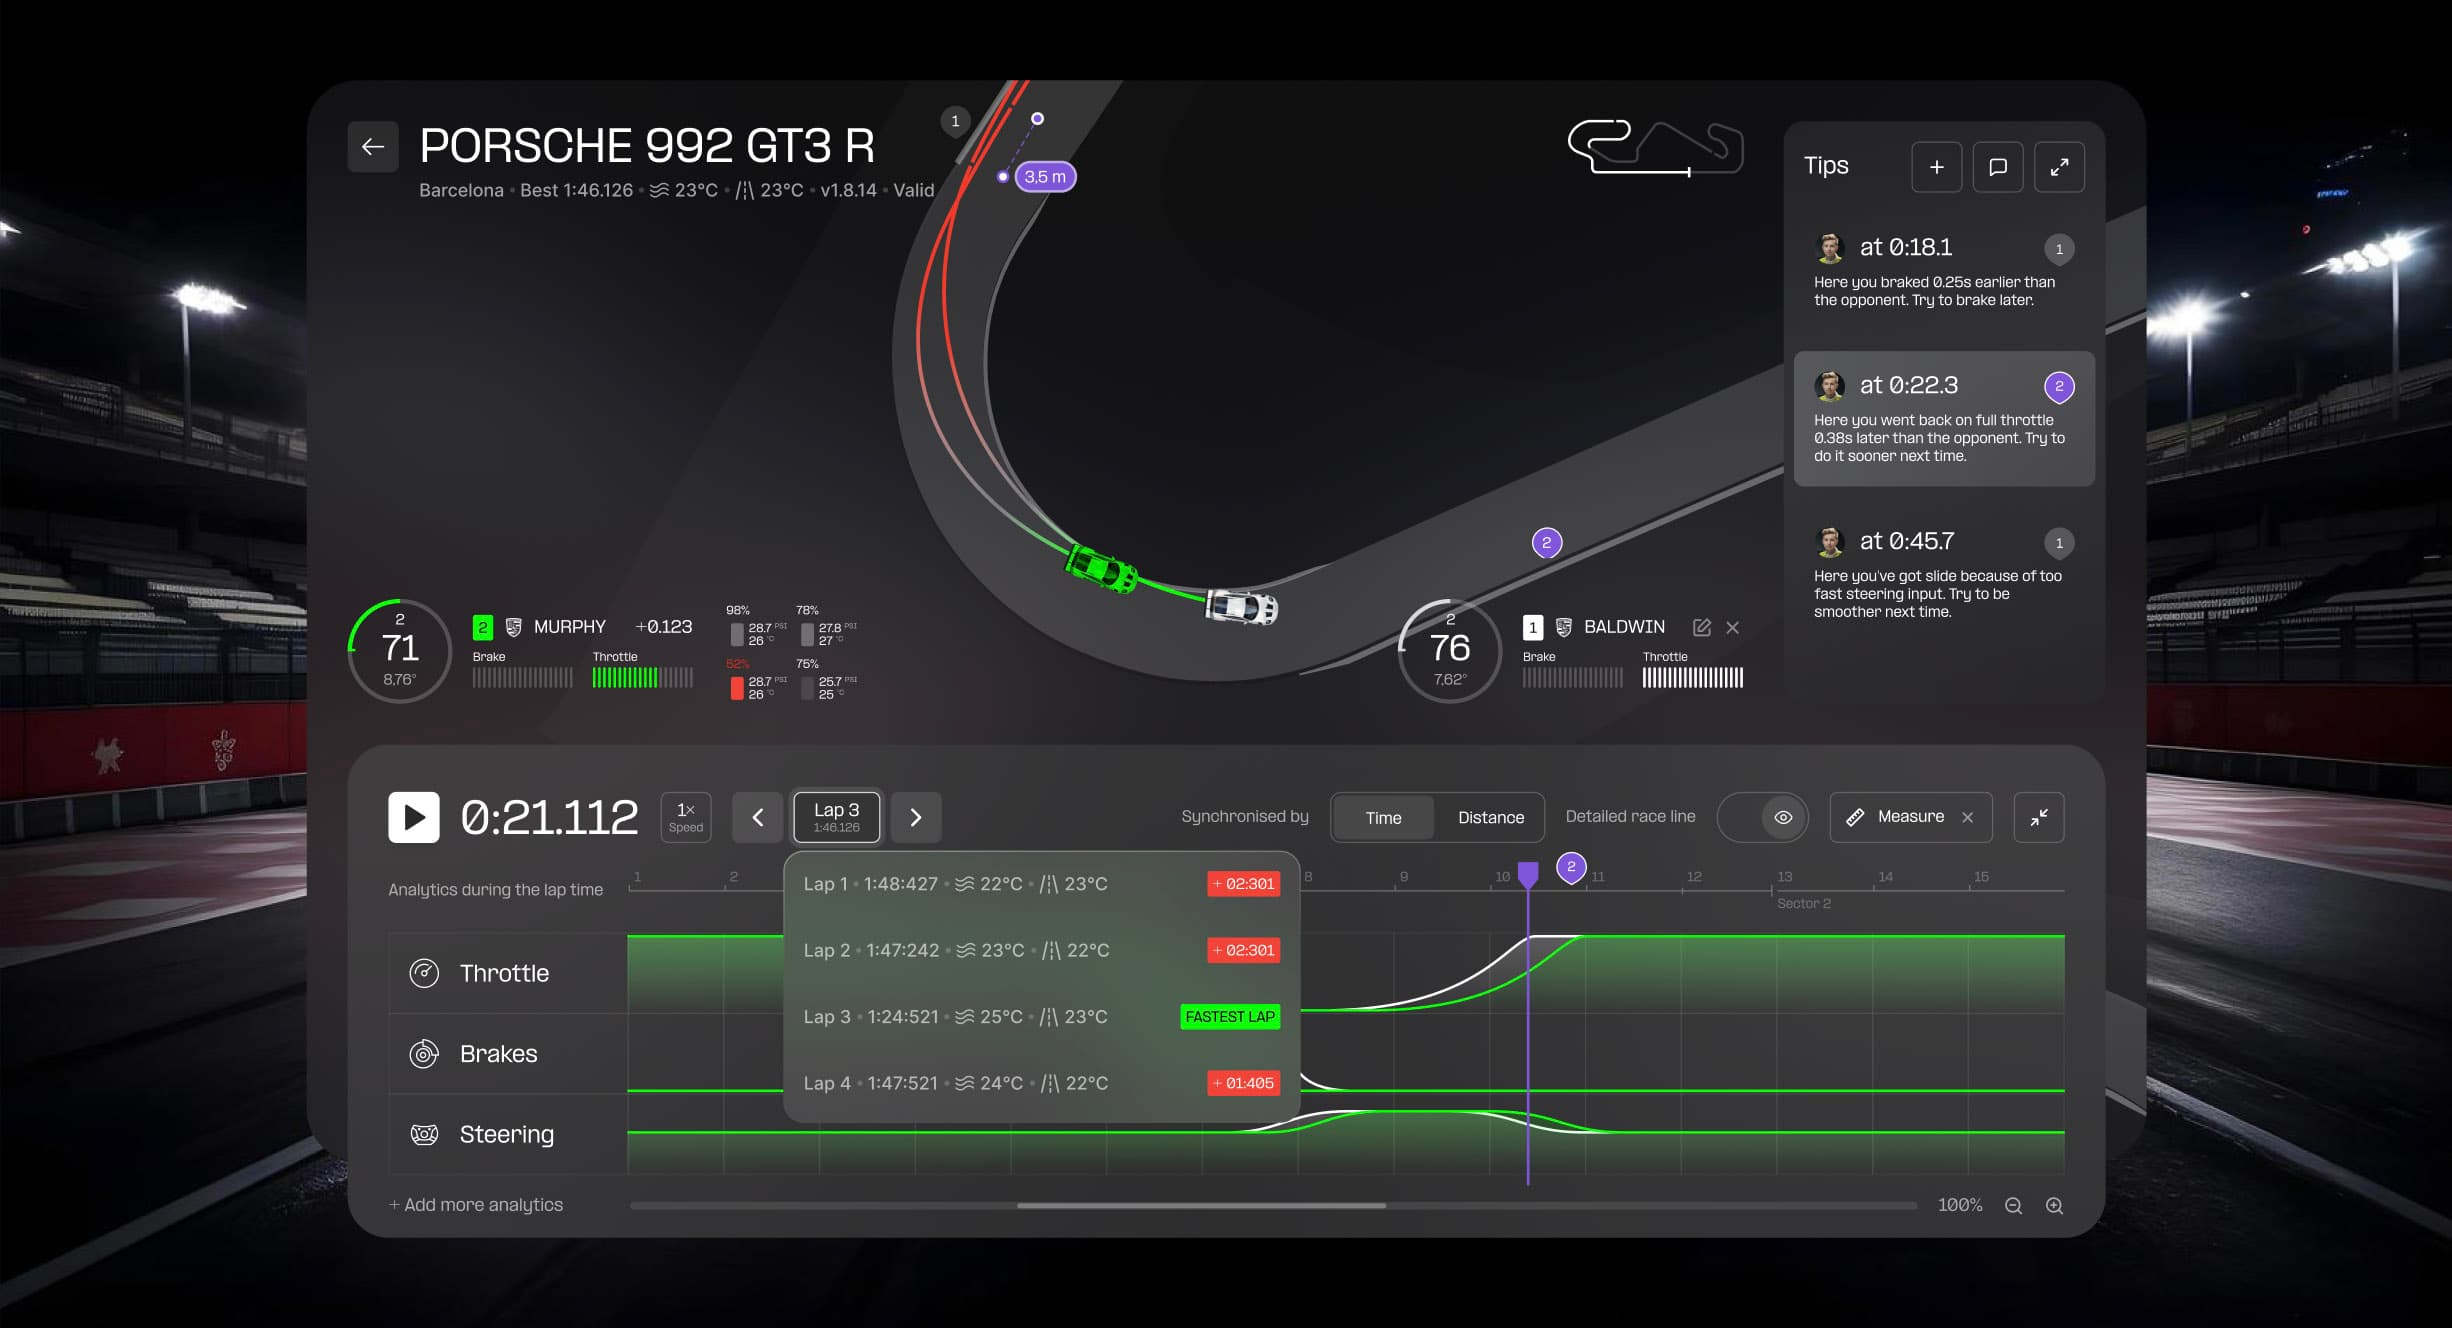Zoom in the timeline
Image resolution: width=2452 pixels, height=1328 pixels.
[x=2054, y=1206]
